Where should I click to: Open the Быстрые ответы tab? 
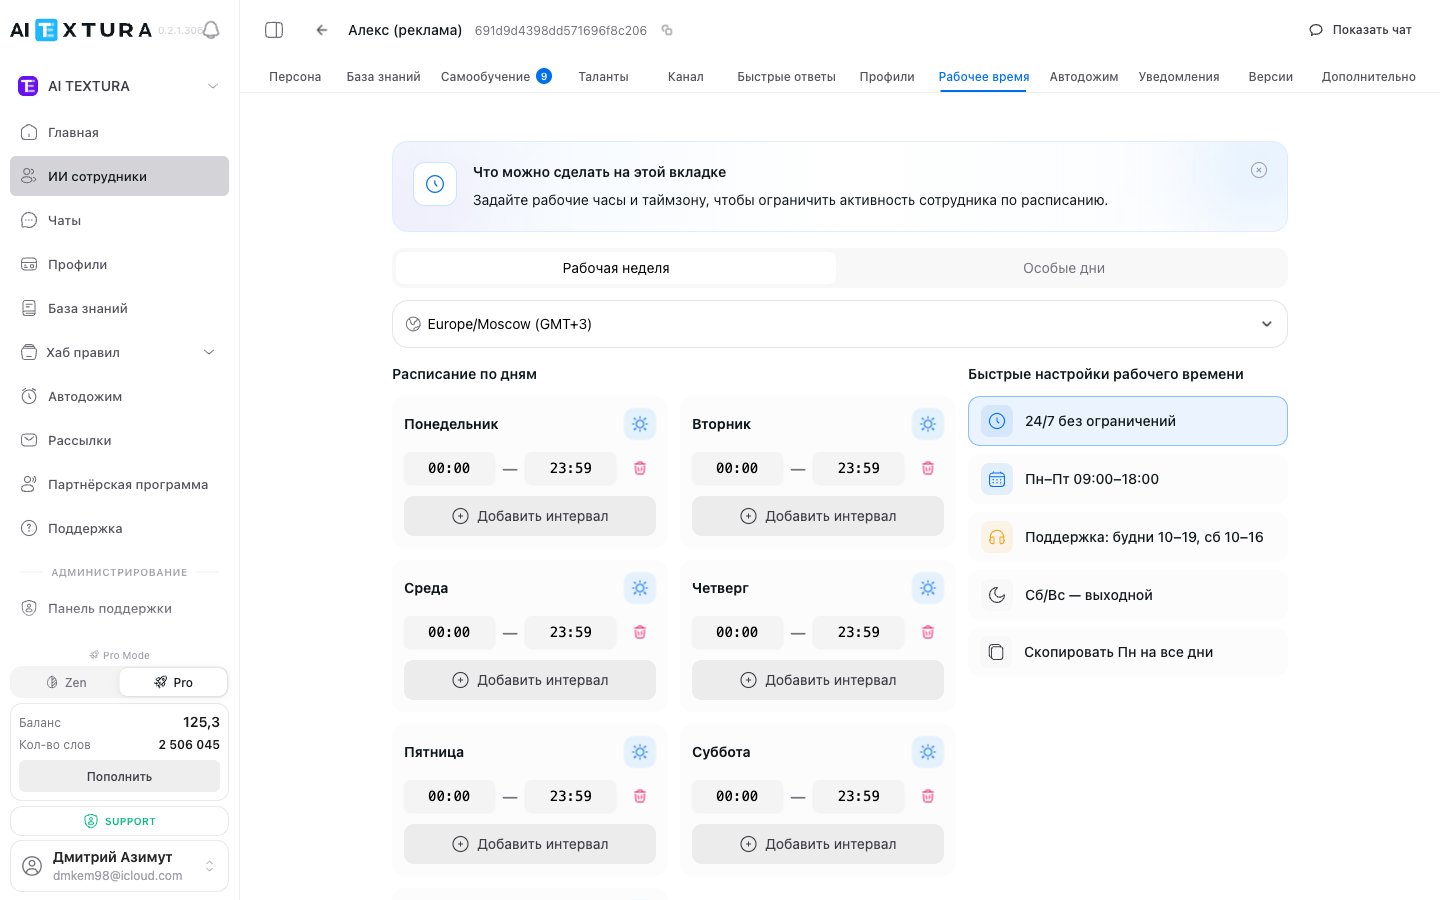786,77
